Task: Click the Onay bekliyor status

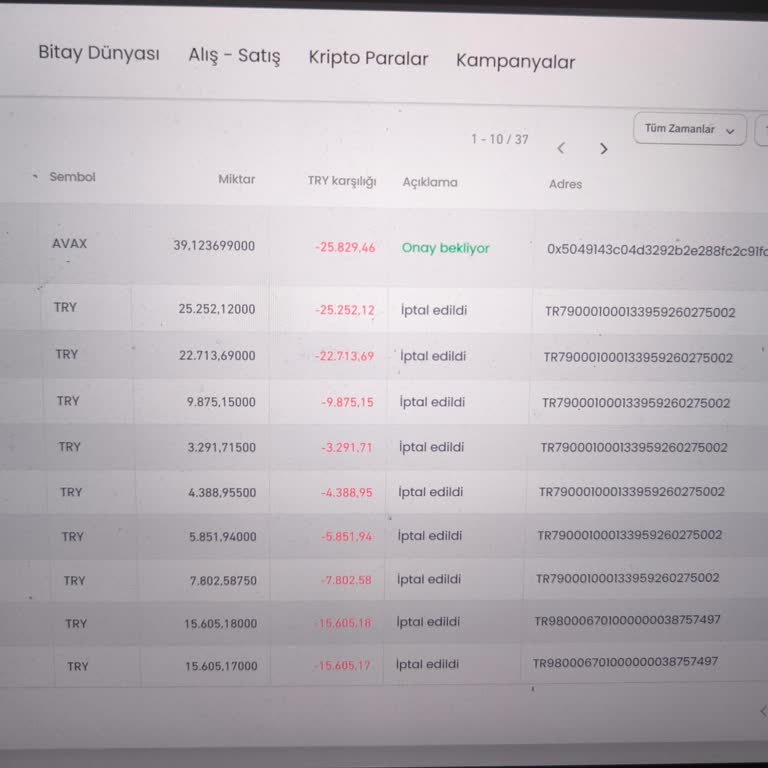Action: [x=445, y=248]
